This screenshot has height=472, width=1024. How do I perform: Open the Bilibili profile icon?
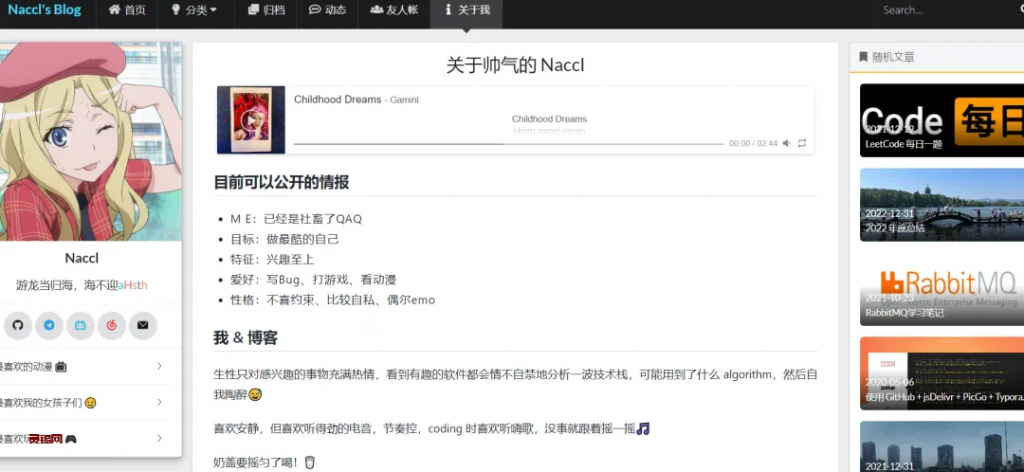point(80,325)
